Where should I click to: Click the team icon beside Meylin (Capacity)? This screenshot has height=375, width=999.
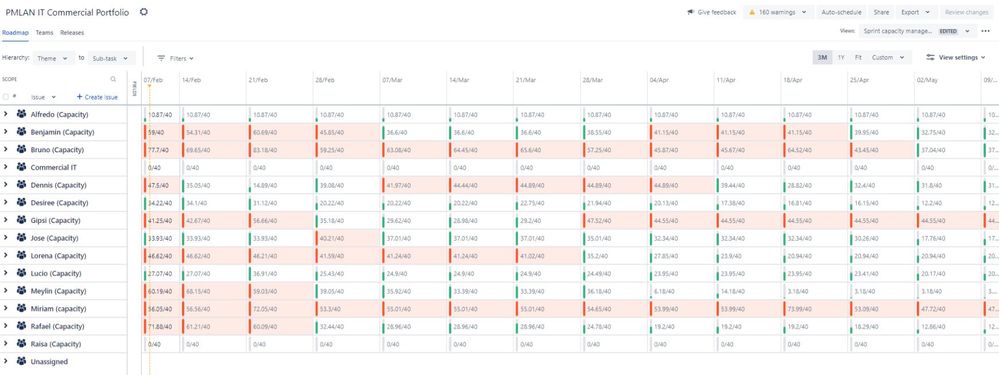point(21,290)
